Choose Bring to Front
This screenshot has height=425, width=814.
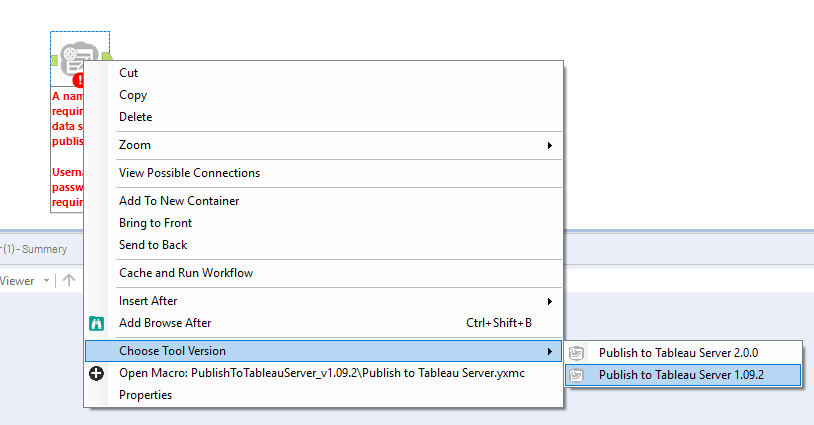[323, 223]
